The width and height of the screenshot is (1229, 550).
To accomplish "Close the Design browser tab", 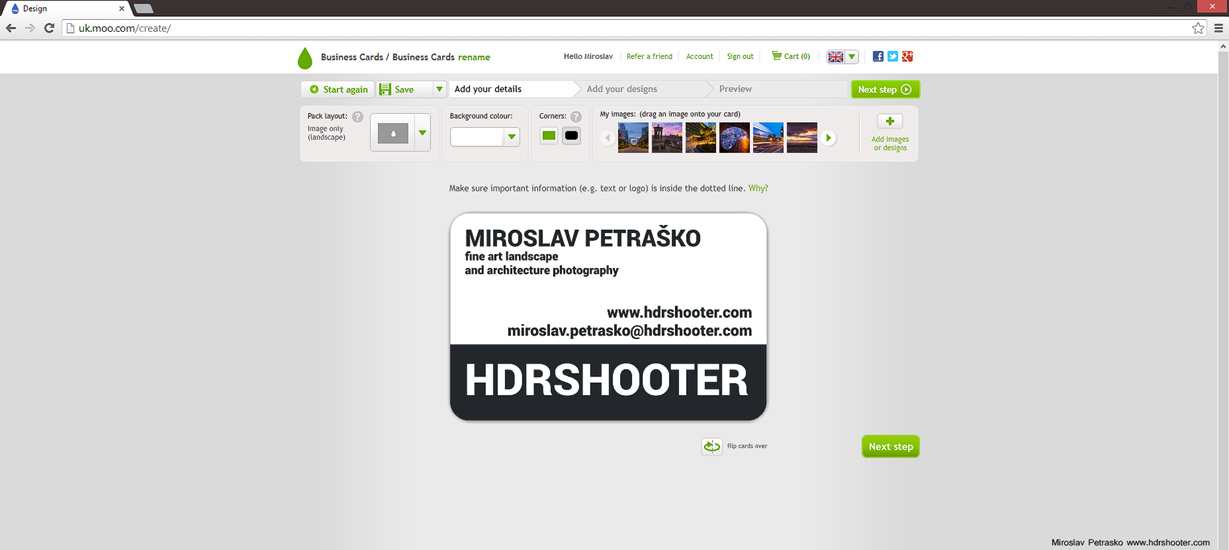I will coord(121,8).
